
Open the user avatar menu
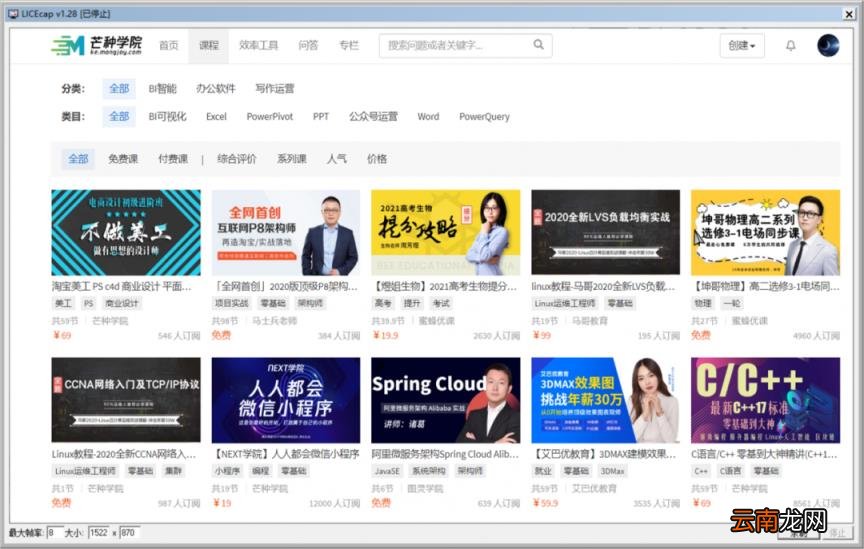828,45
